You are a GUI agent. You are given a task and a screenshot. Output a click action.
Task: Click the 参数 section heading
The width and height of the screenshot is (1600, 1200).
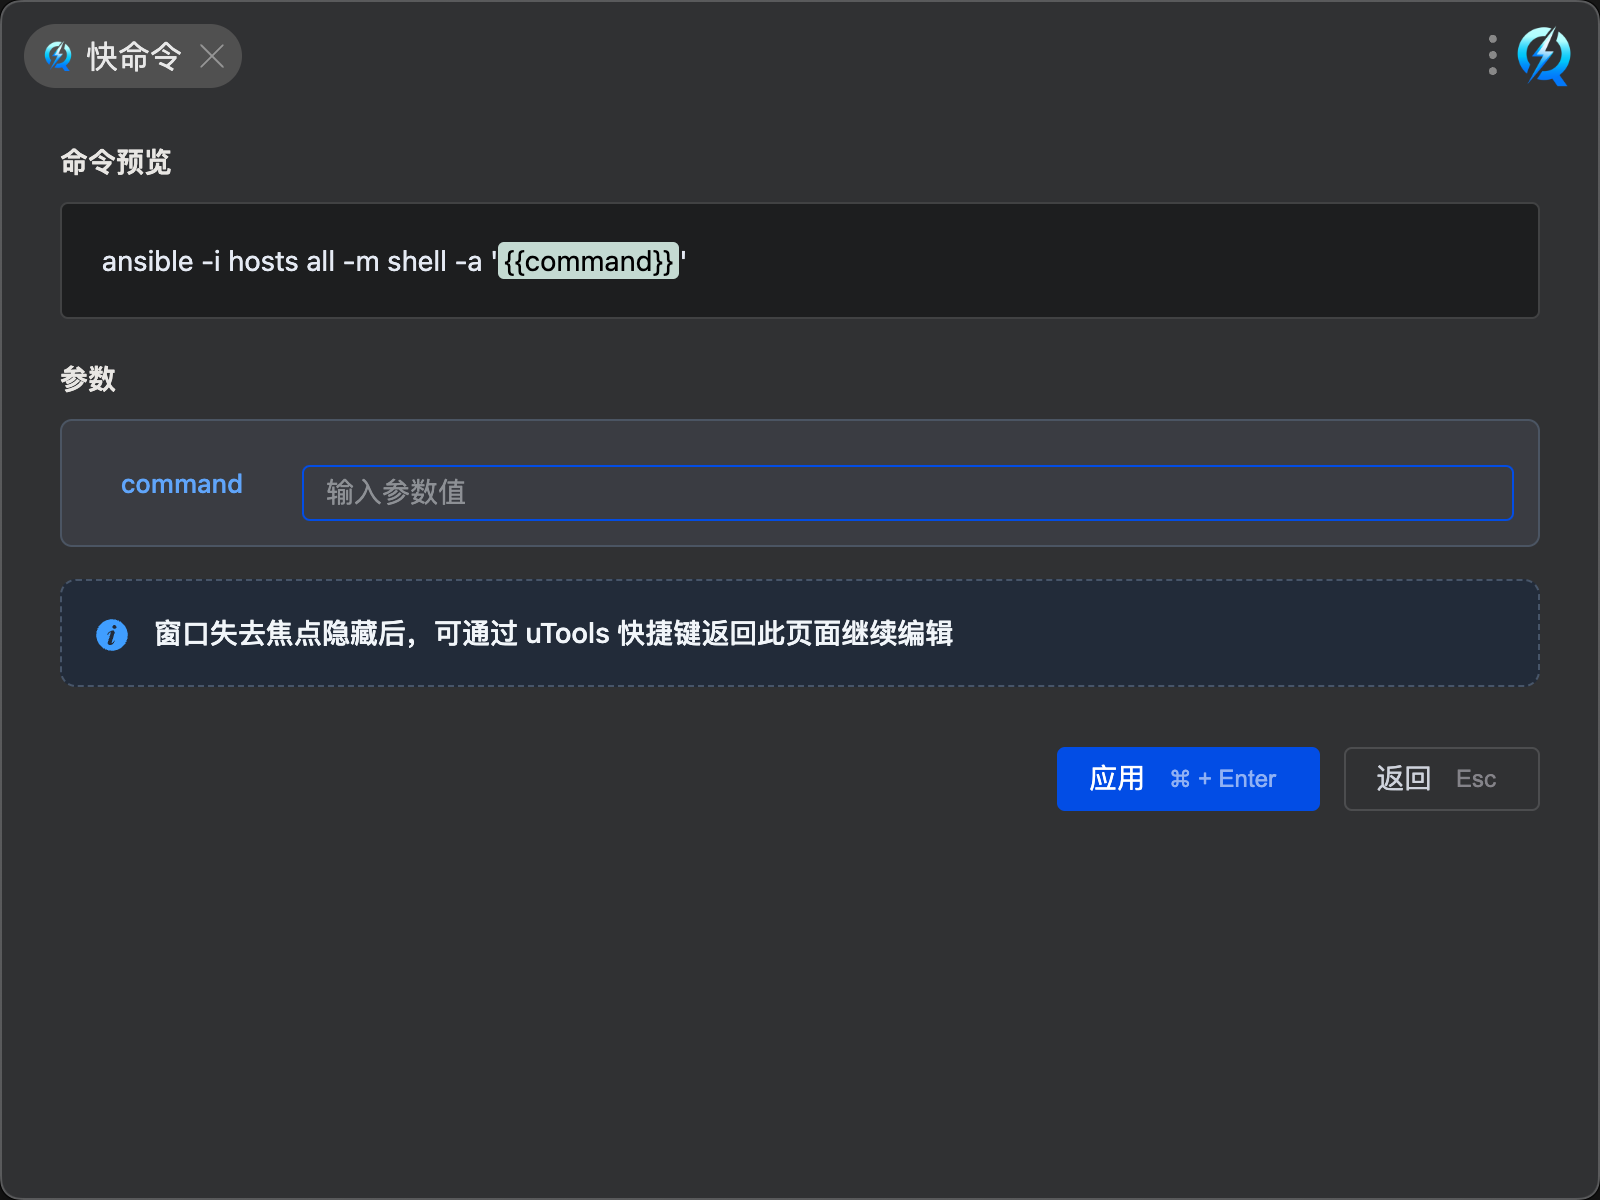pyautogui.click(x=88, y=379)
